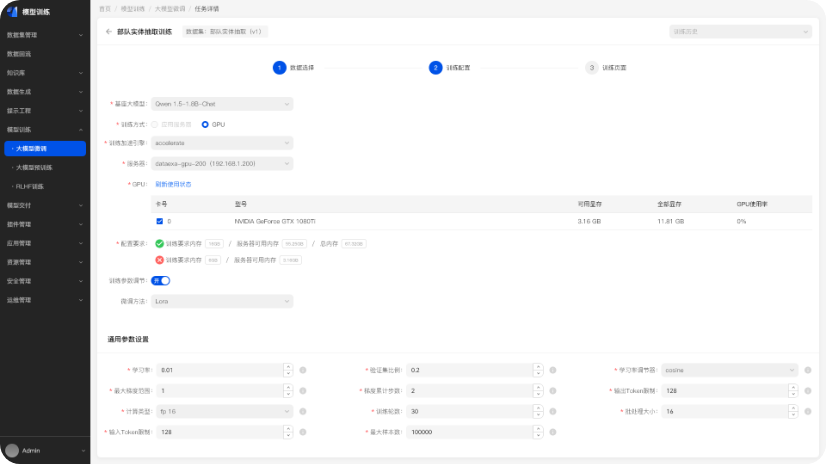The width and height of the screenshot is (826, 464).
Task: Click the app logo in the sidebar header
Action: coord(12,13)
